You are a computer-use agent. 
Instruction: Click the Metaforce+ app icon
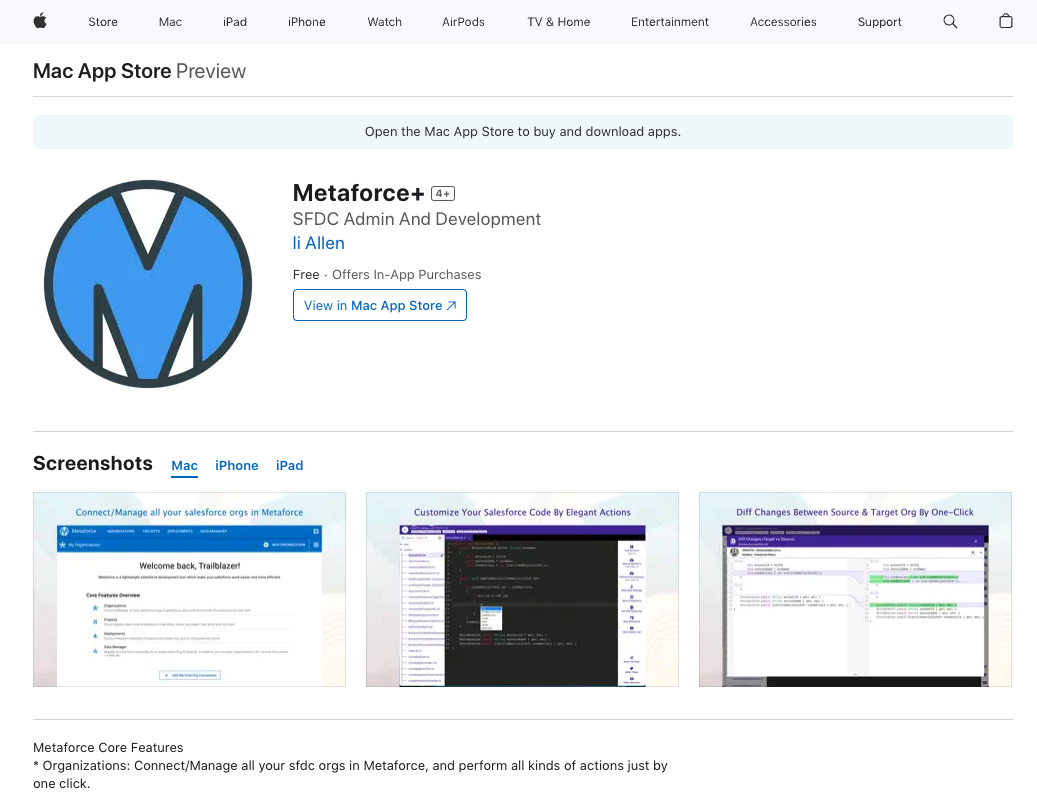148,284
